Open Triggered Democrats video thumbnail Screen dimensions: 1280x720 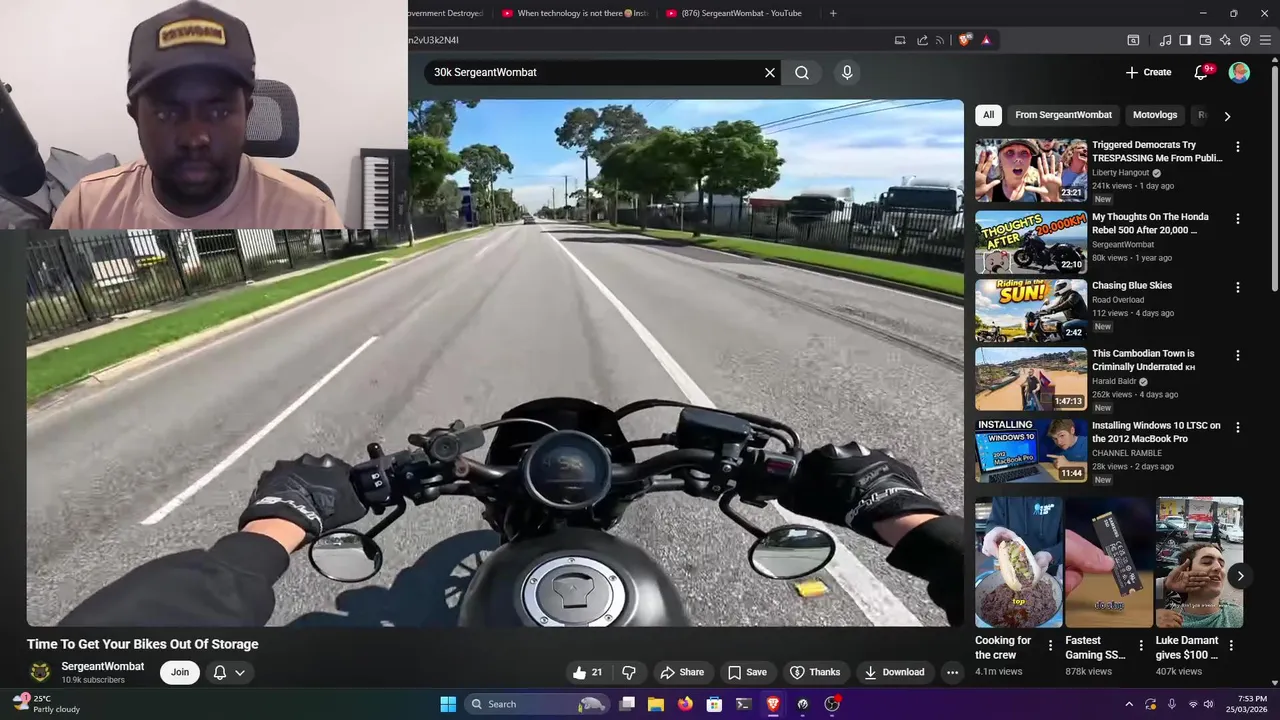[1031, 171]
